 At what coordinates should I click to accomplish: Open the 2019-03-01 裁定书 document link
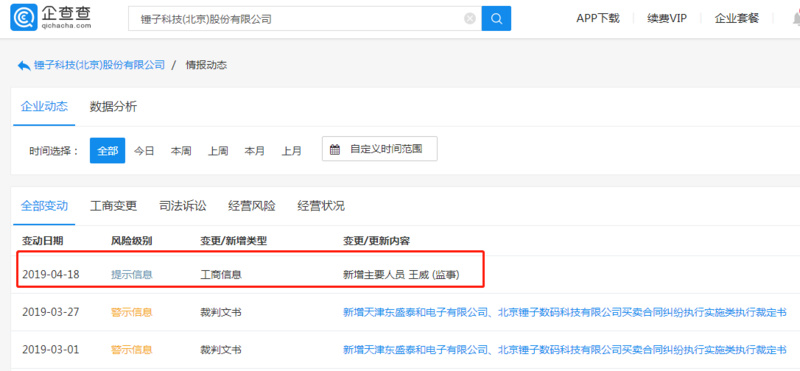(x=565, y=350)
